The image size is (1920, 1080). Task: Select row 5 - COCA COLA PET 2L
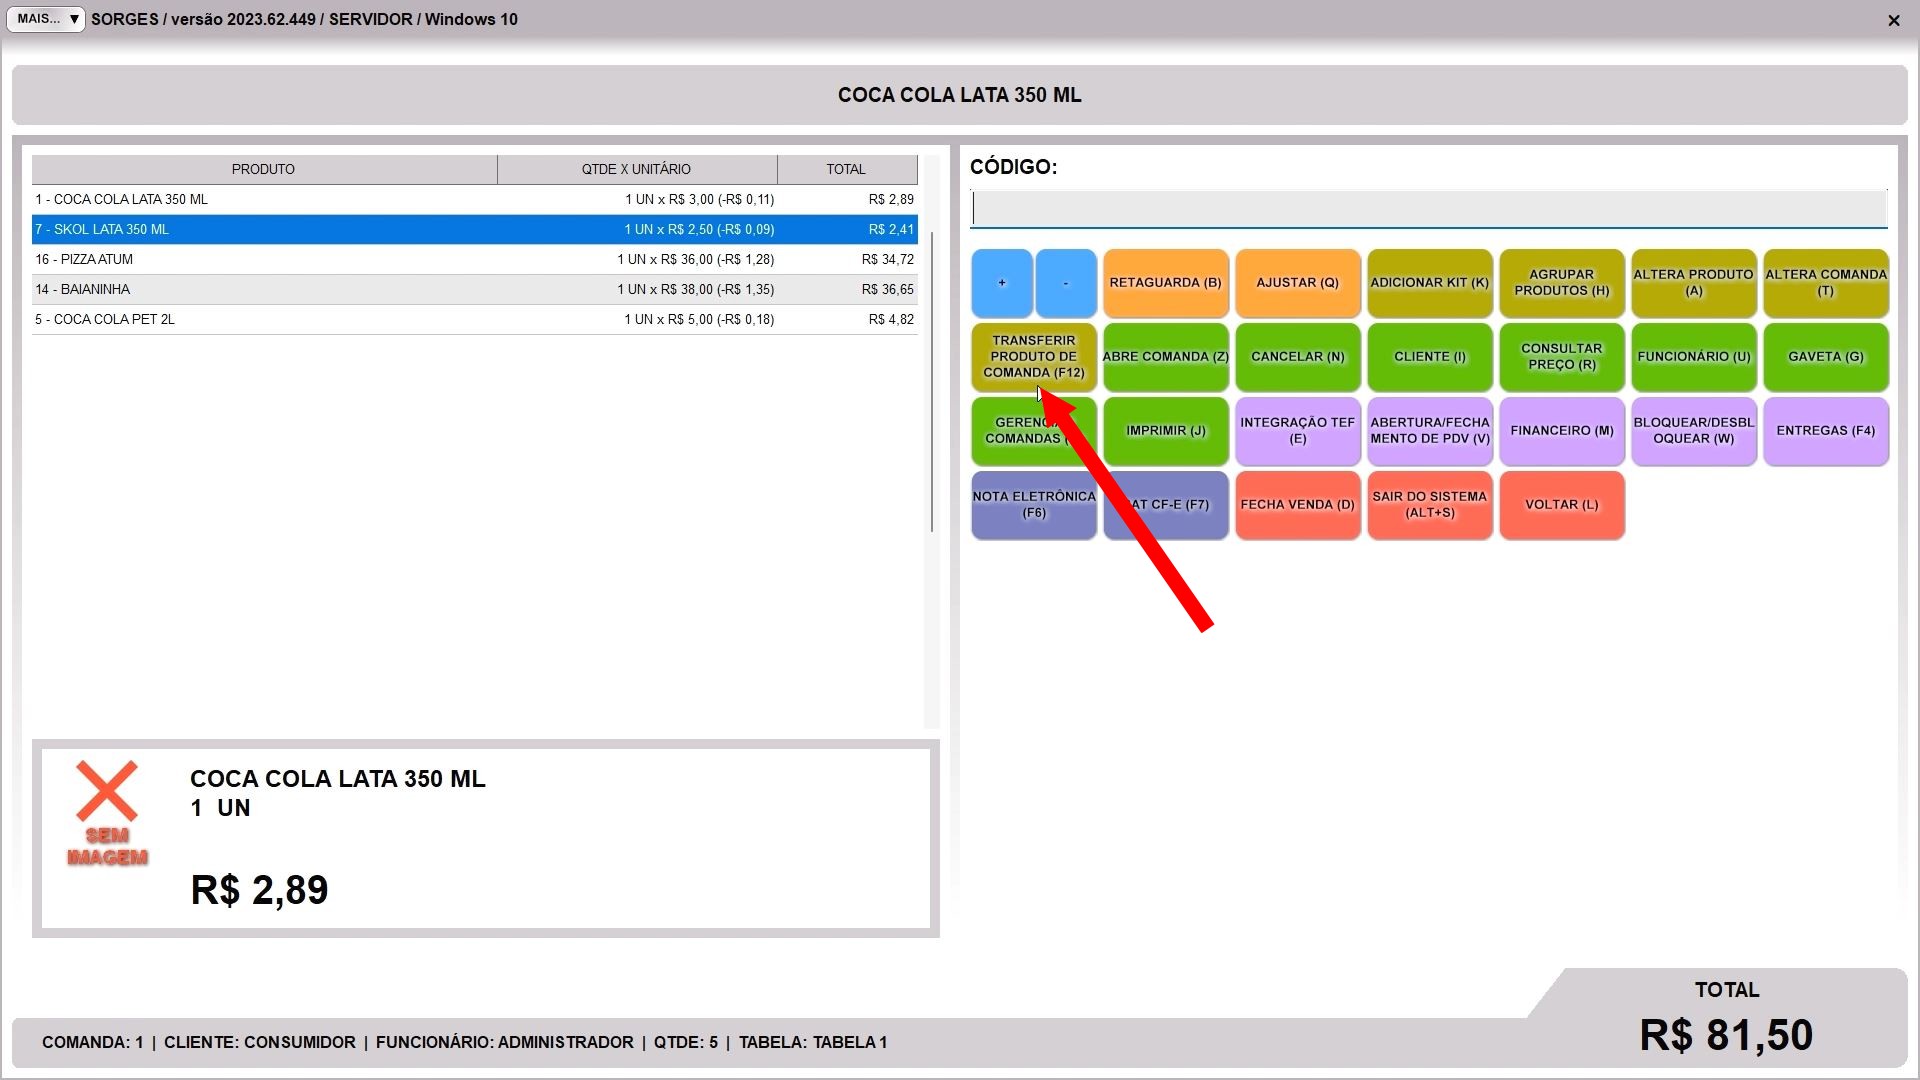coord(475,320)
